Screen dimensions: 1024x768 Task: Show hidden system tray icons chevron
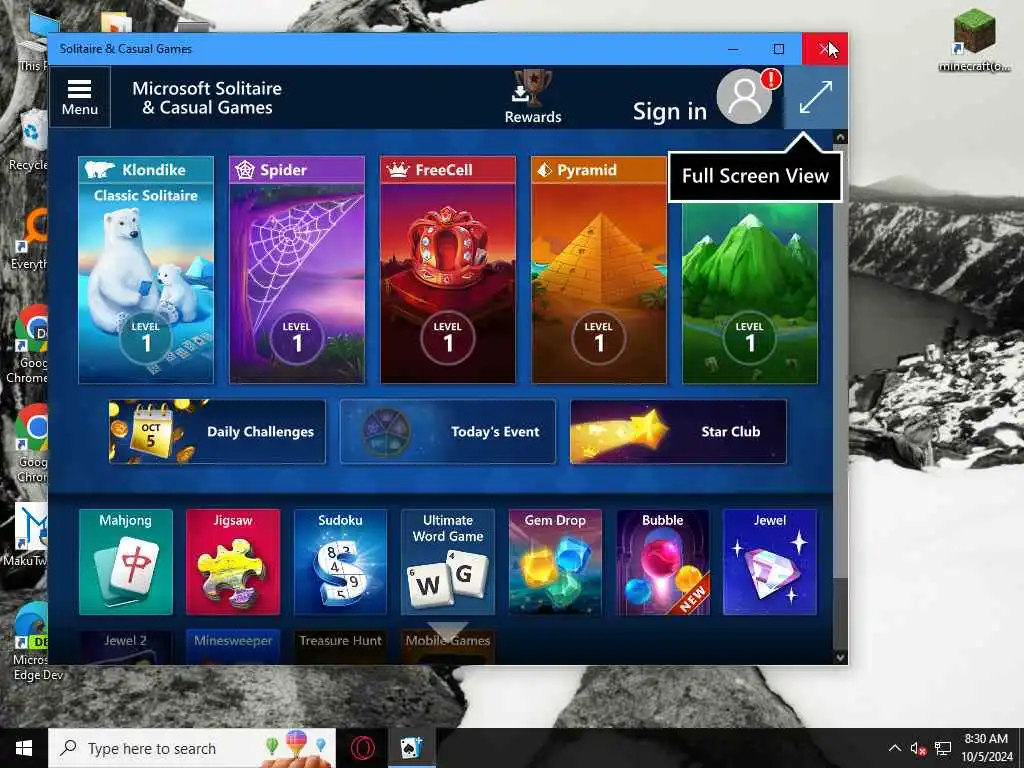click(895, 748)
